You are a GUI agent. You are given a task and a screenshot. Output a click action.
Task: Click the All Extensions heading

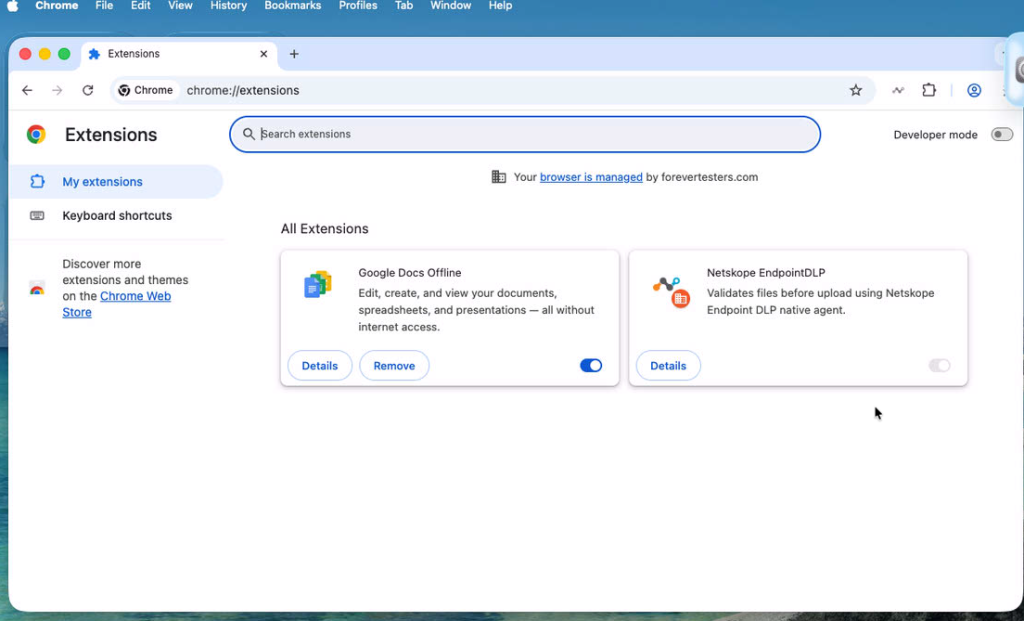tap(325, 229)
